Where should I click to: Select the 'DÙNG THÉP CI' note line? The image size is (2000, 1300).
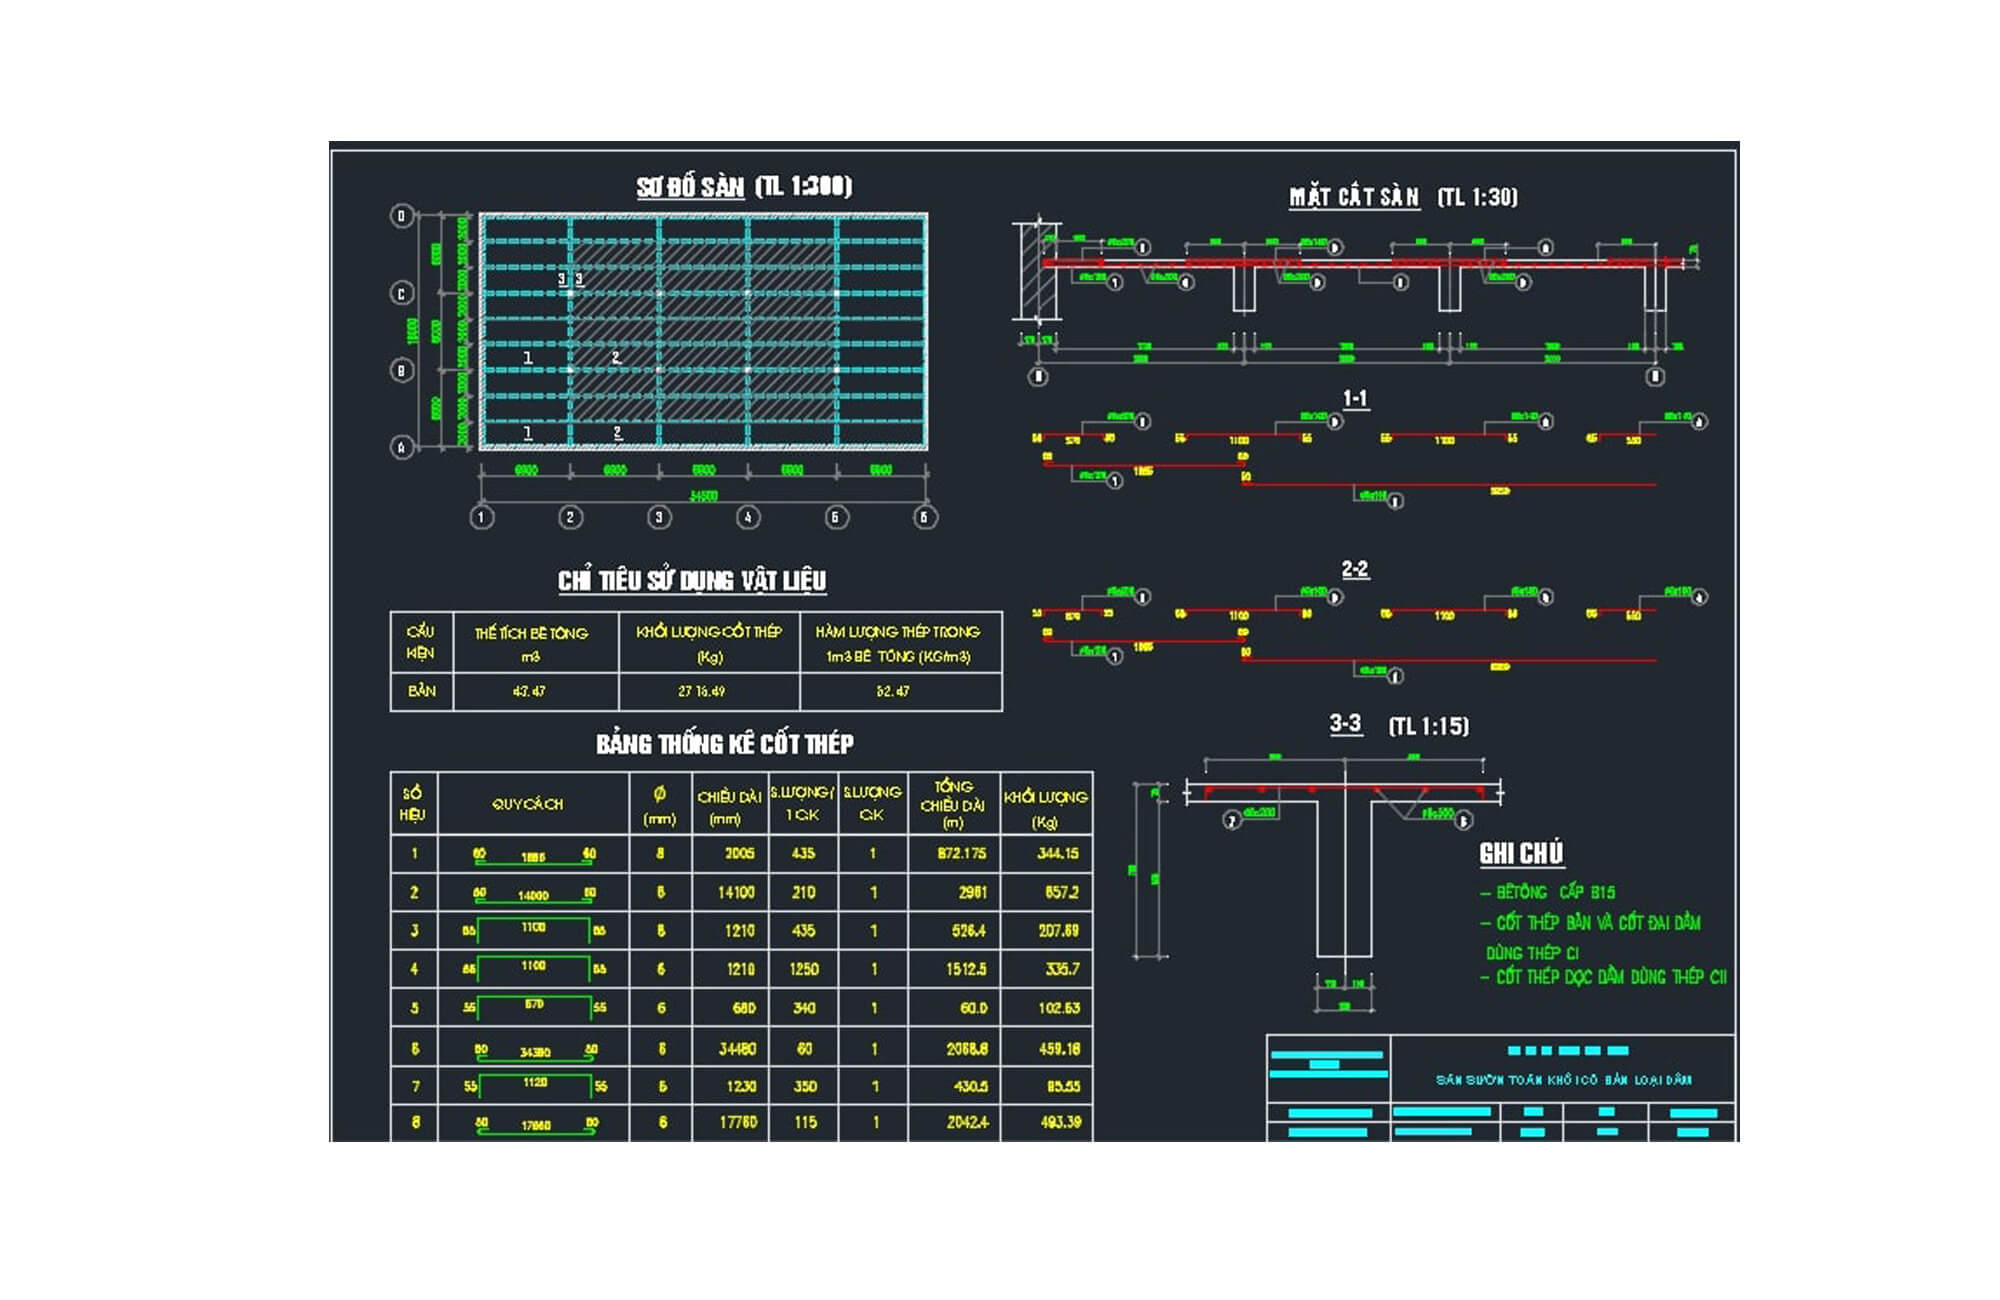click(x=1532, y=953)
